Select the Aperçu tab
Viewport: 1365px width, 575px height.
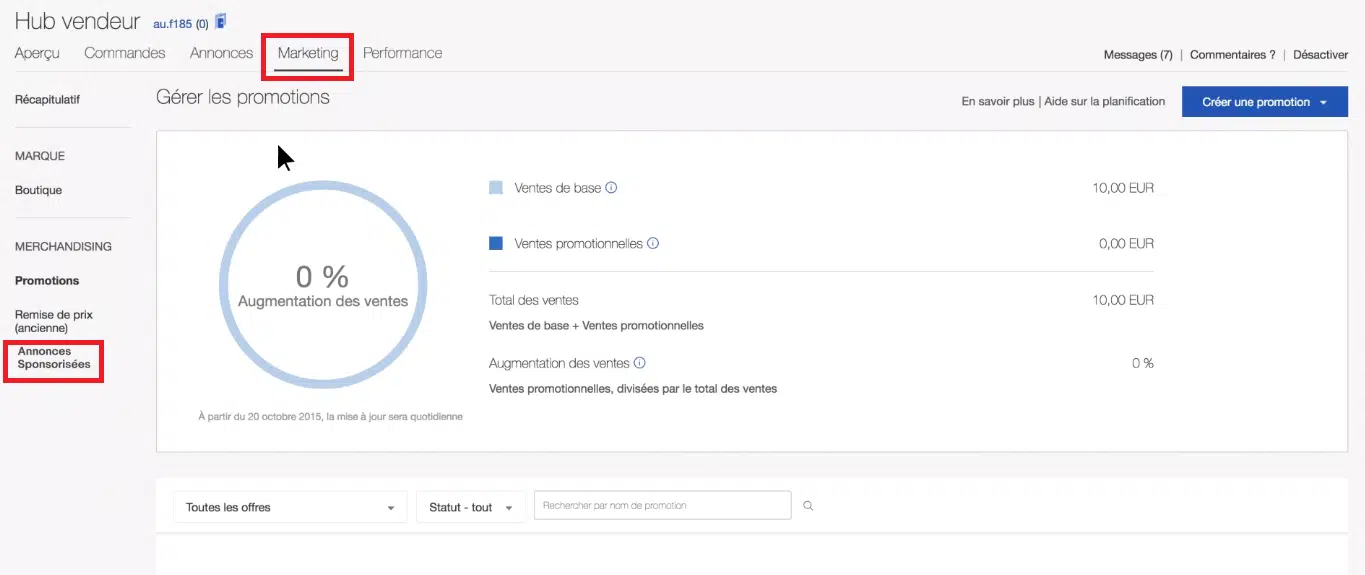37,53
